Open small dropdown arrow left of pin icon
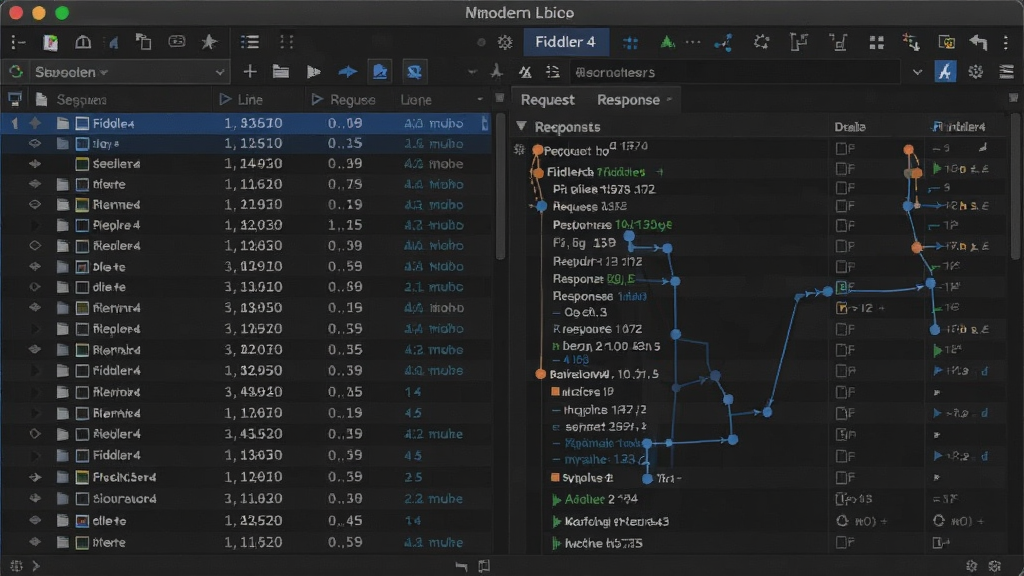Viewport: 1024px width, 576px height. click(x=472, y=72)
